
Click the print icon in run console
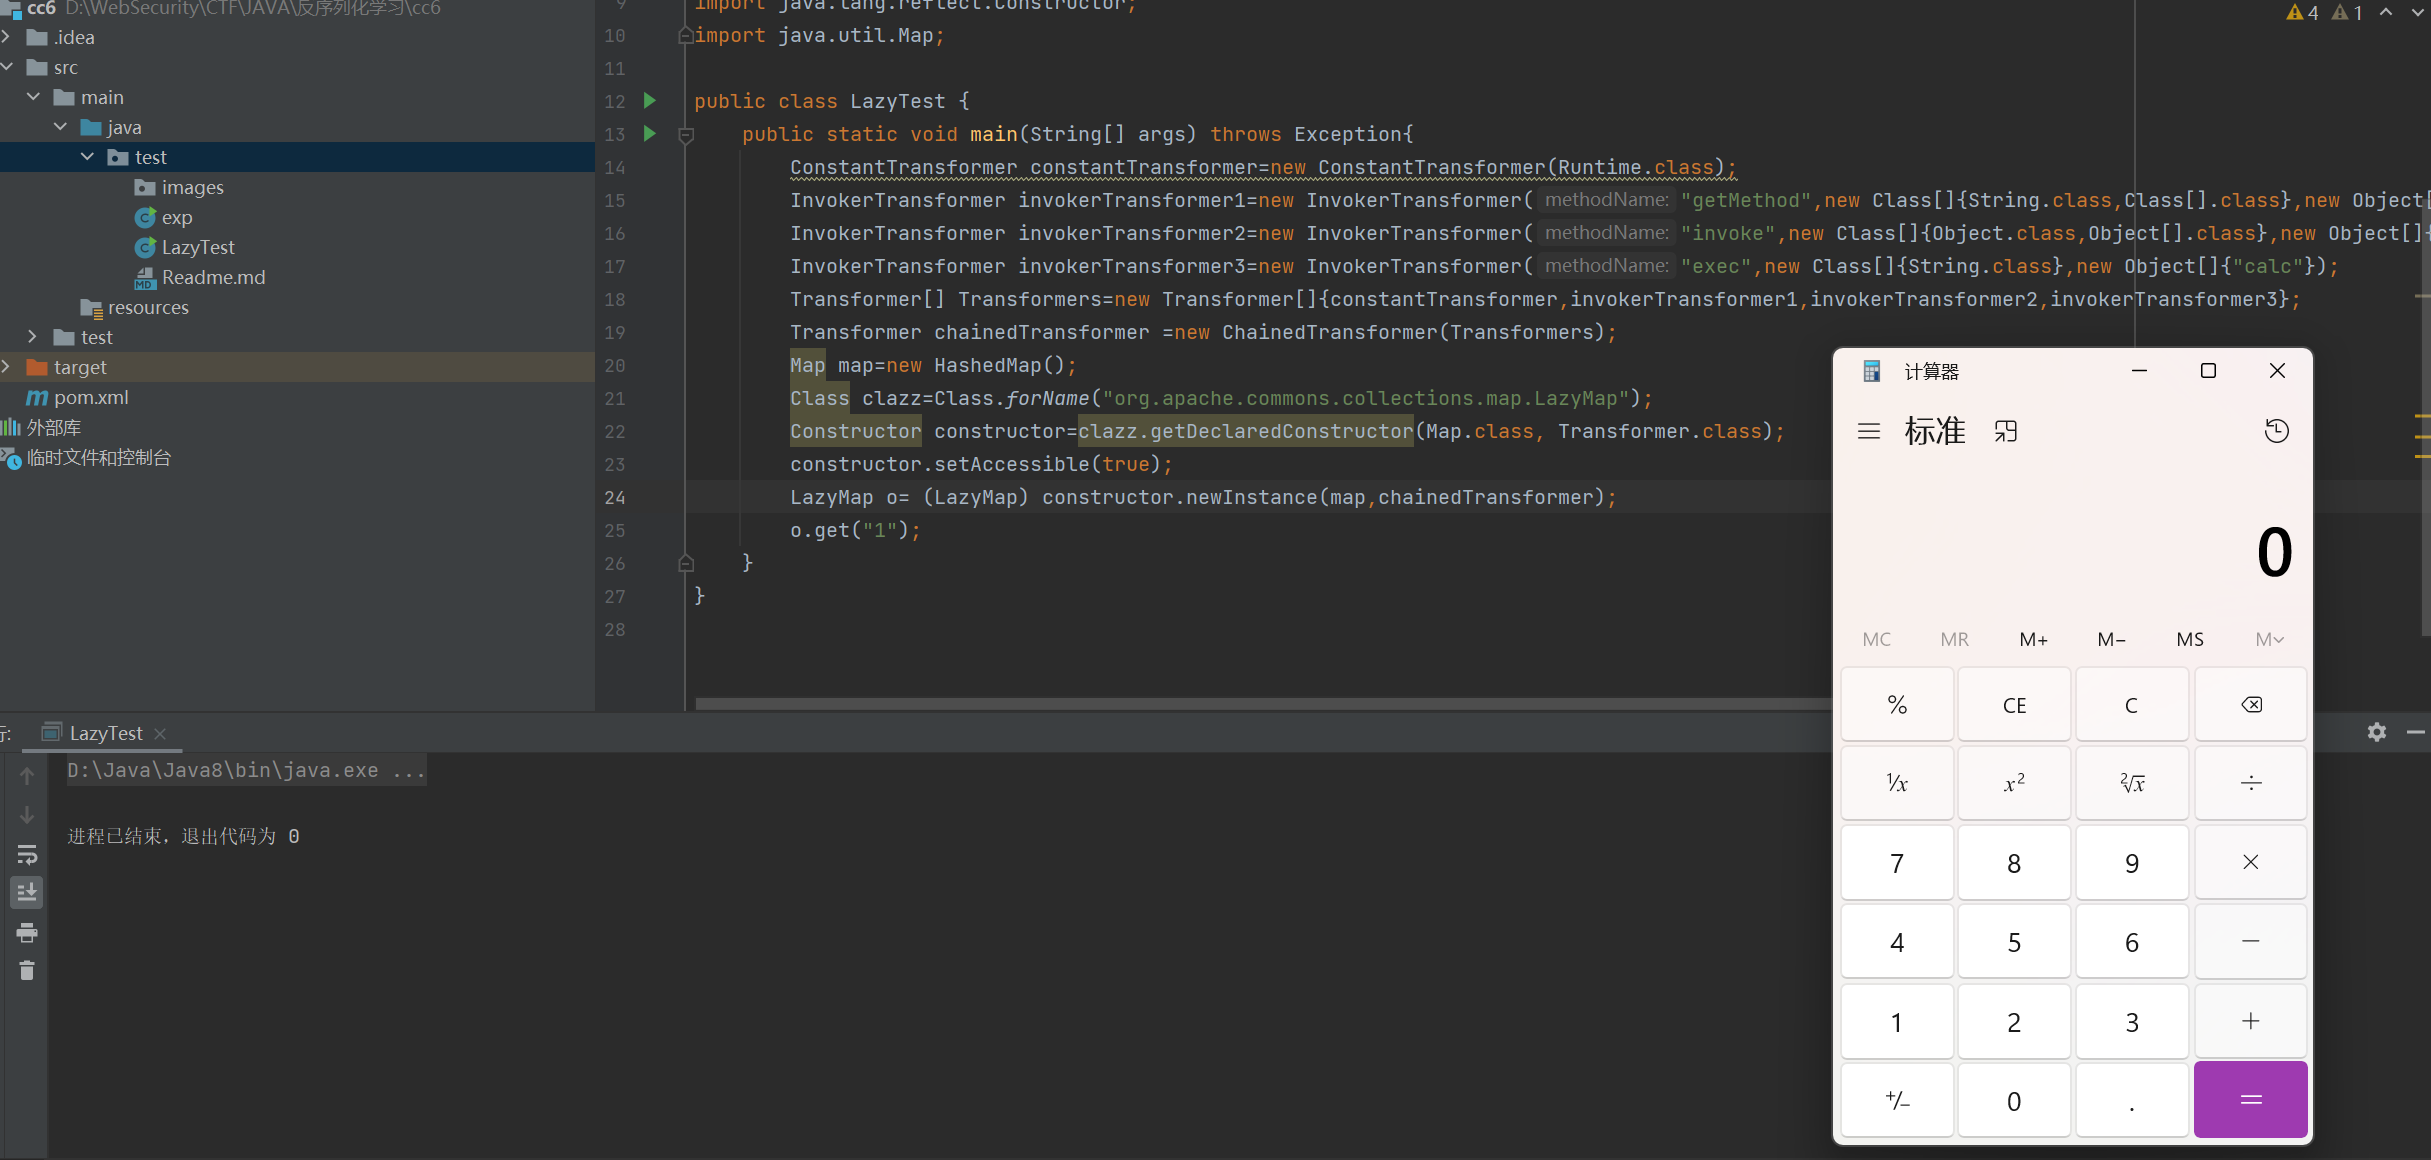point(27,933)
